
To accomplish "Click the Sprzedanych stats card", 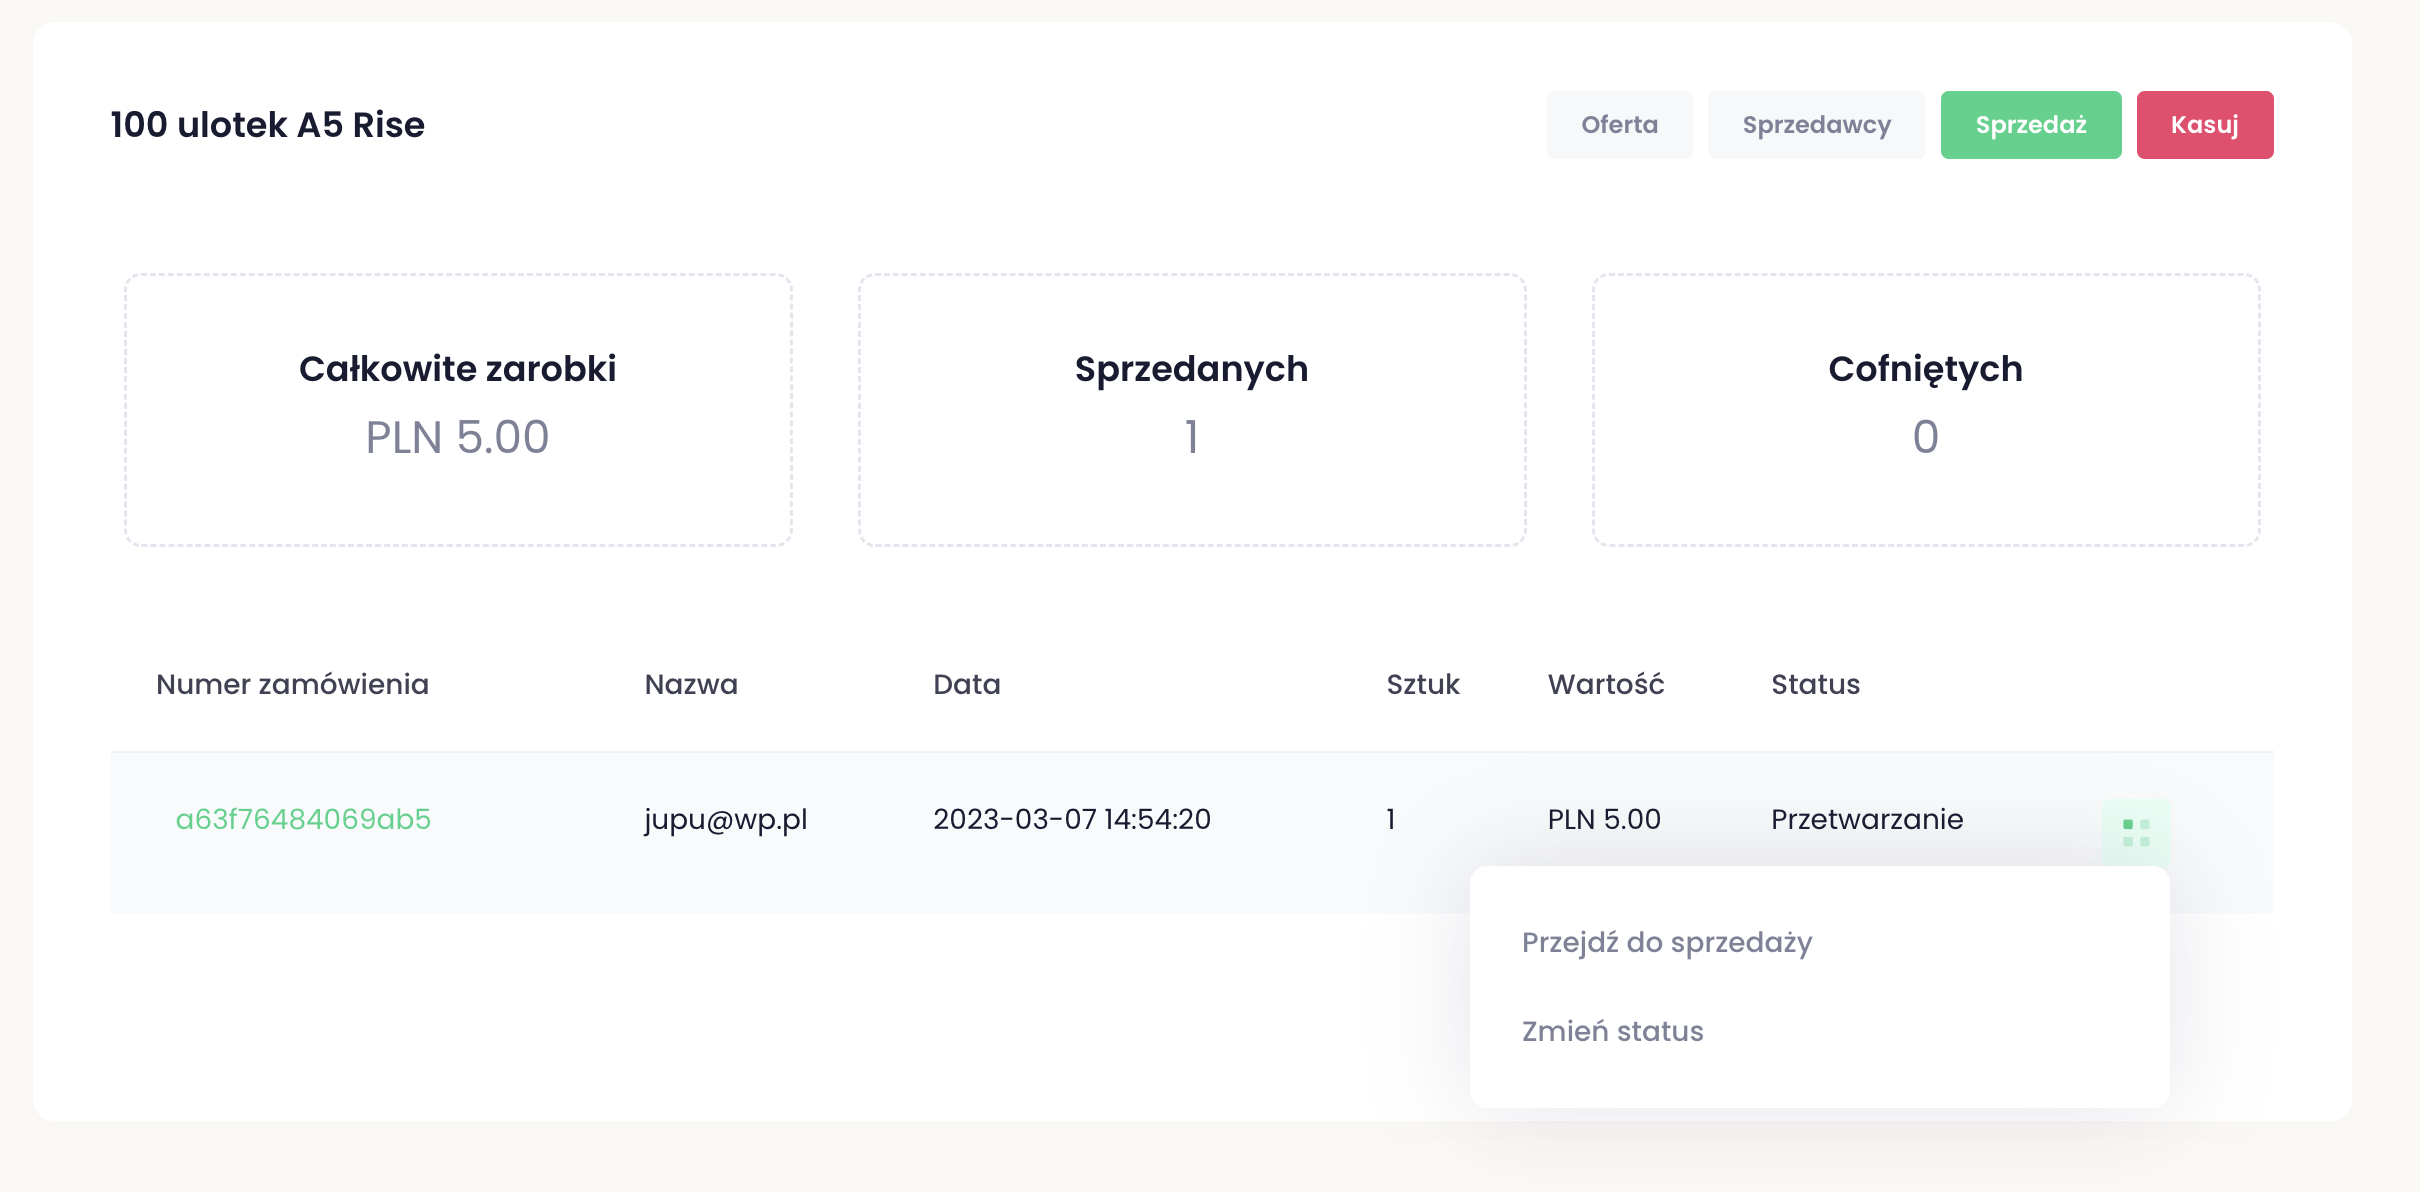I will tap(1191, 410).
